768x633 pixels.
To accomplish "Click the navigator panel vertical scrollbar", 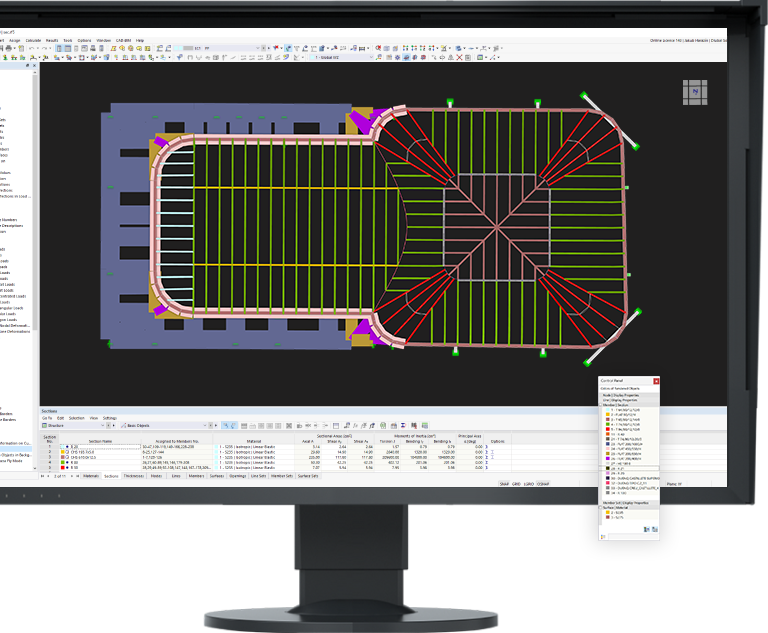I will pos(35,269).
